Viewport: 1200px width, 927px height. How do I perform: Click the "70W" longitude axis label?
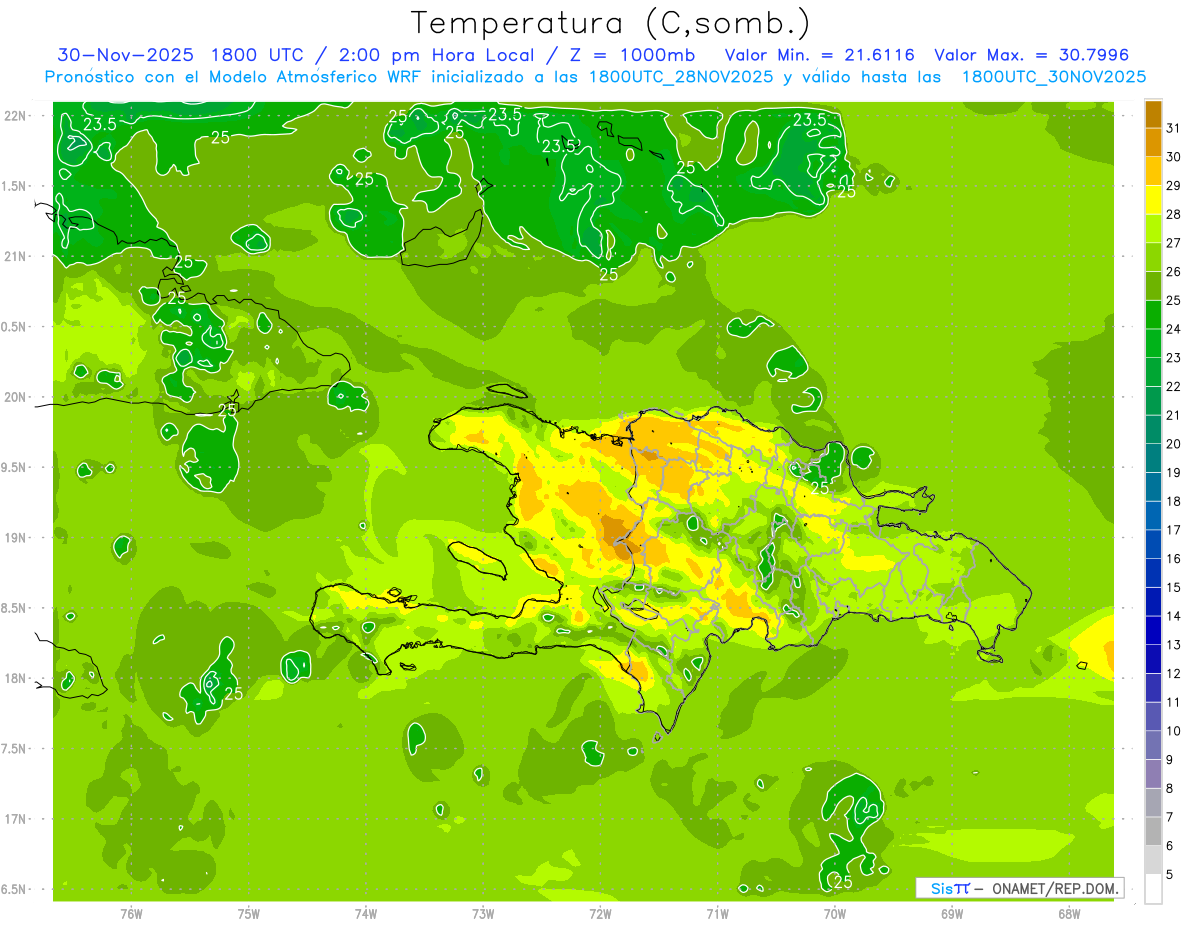pos(835,914)
